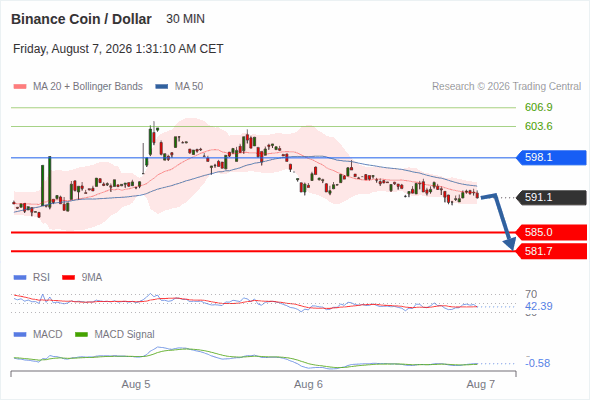Click the Research © 2026 Trading Central credit
Viewport: 590px width, 400px height.
coord(506,87)
